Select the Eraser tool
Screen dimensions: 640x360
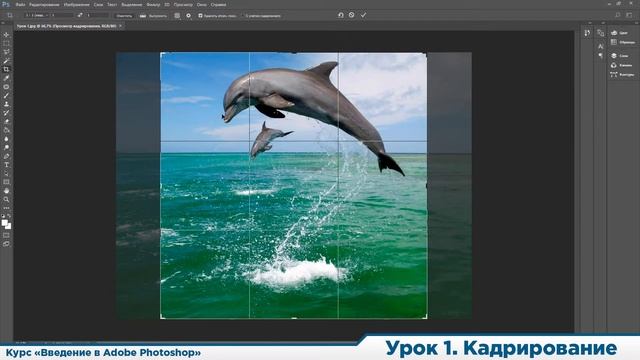click(6, 121)
